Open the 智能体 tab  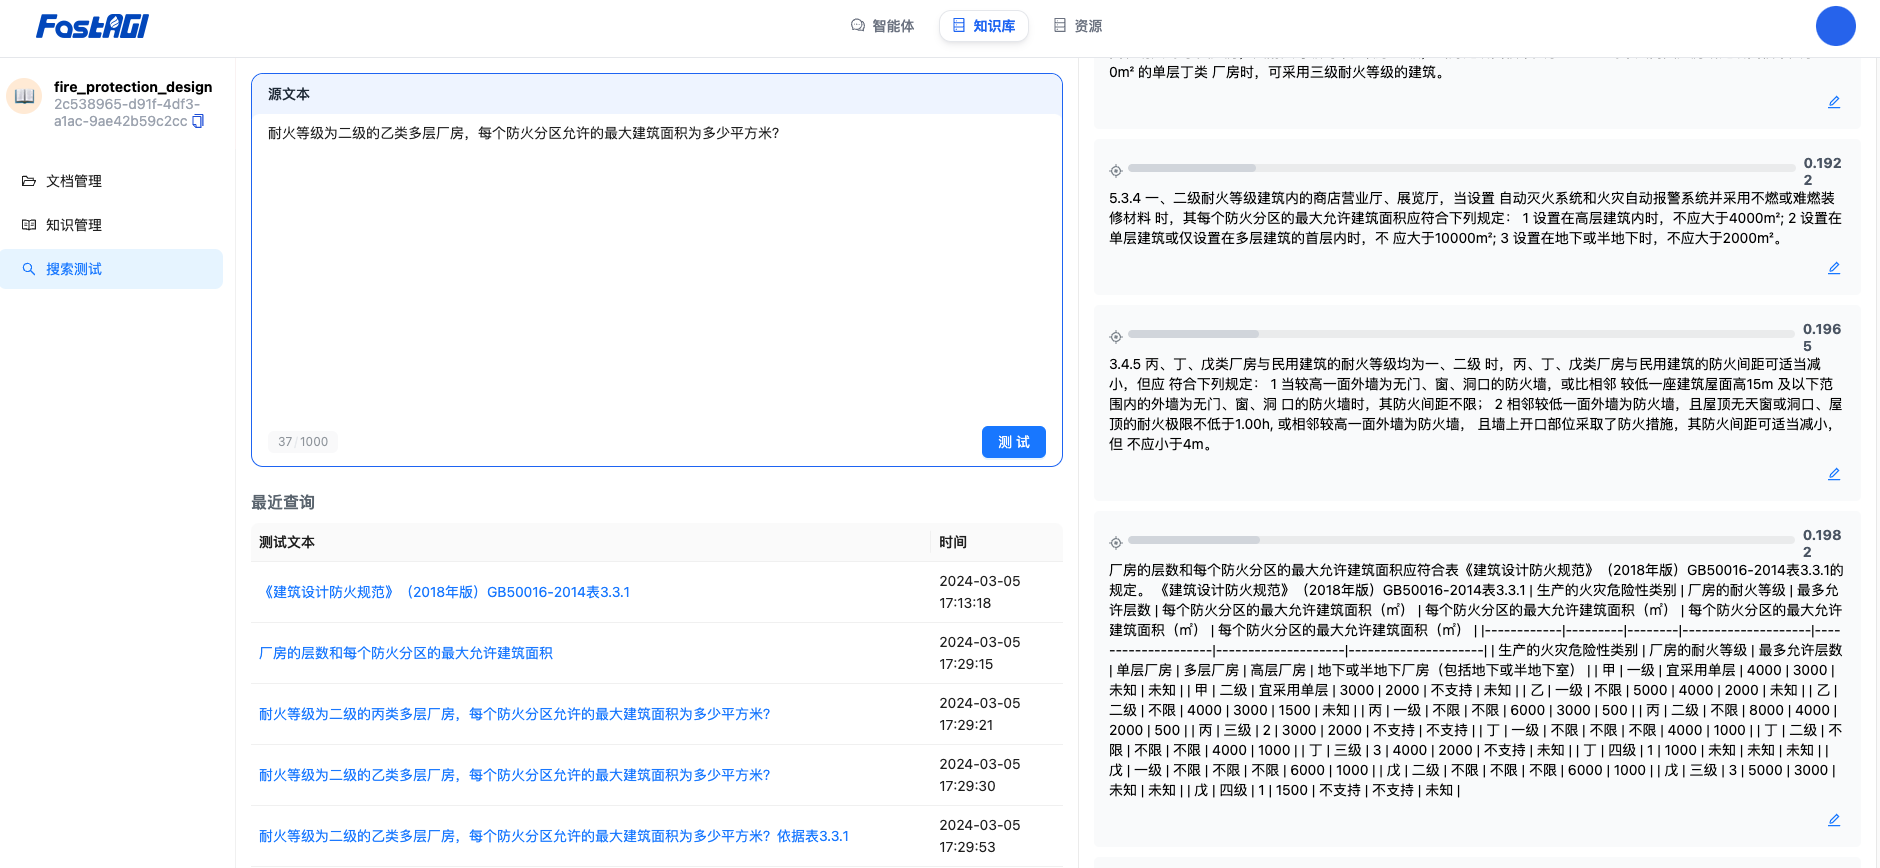[882, 26]
